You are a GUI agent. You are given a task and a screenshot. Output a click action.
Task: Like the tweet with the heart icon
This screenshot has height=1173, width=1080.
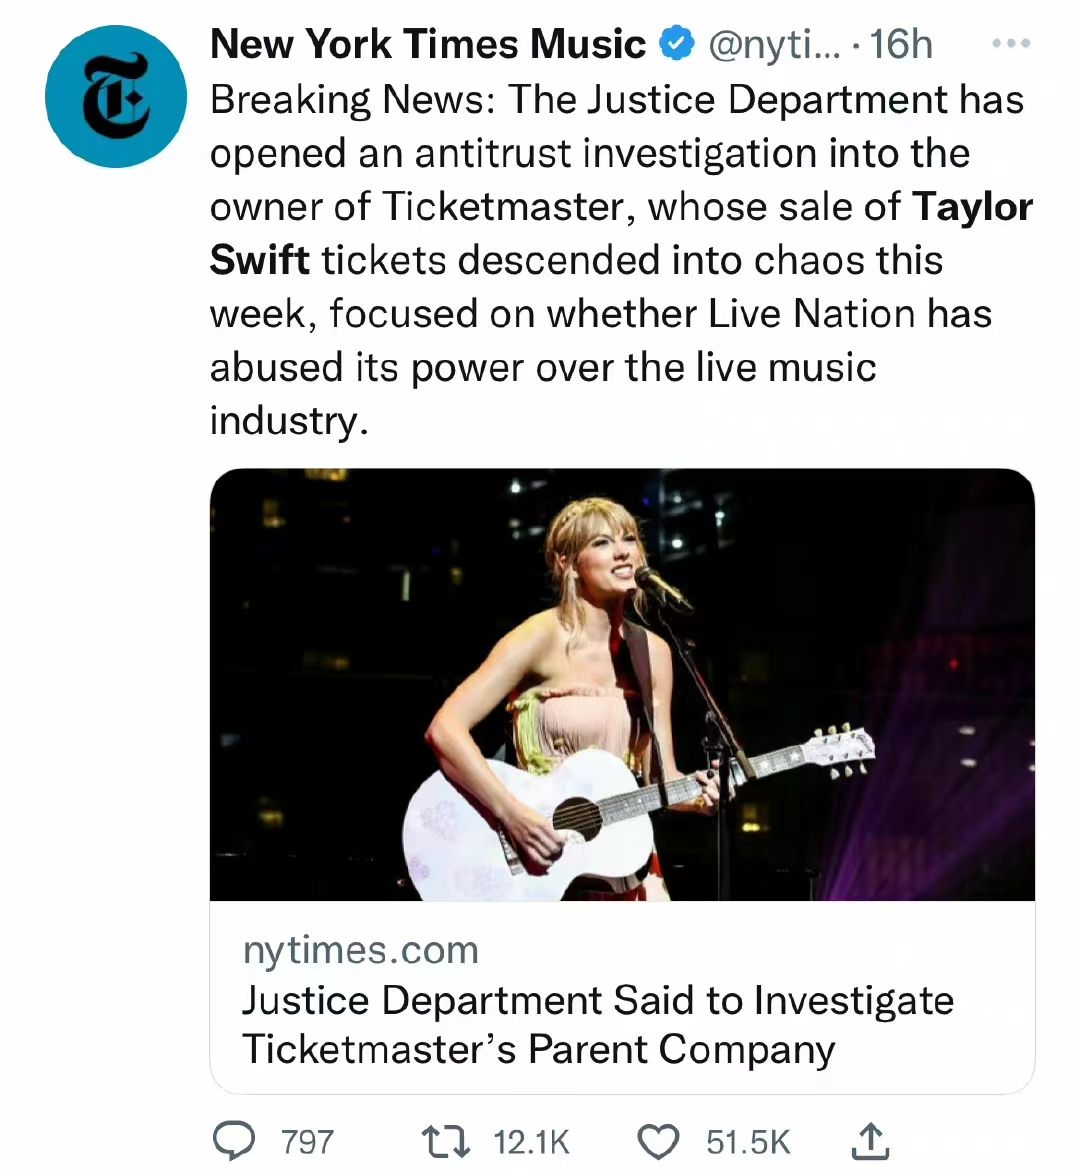[x=658, y=1141]
